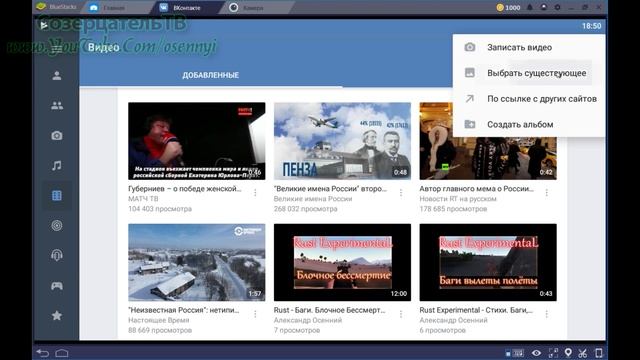Screen dimensions: 640x360
Task: Choose Записать видео from menu
Action: coord(529,47)
